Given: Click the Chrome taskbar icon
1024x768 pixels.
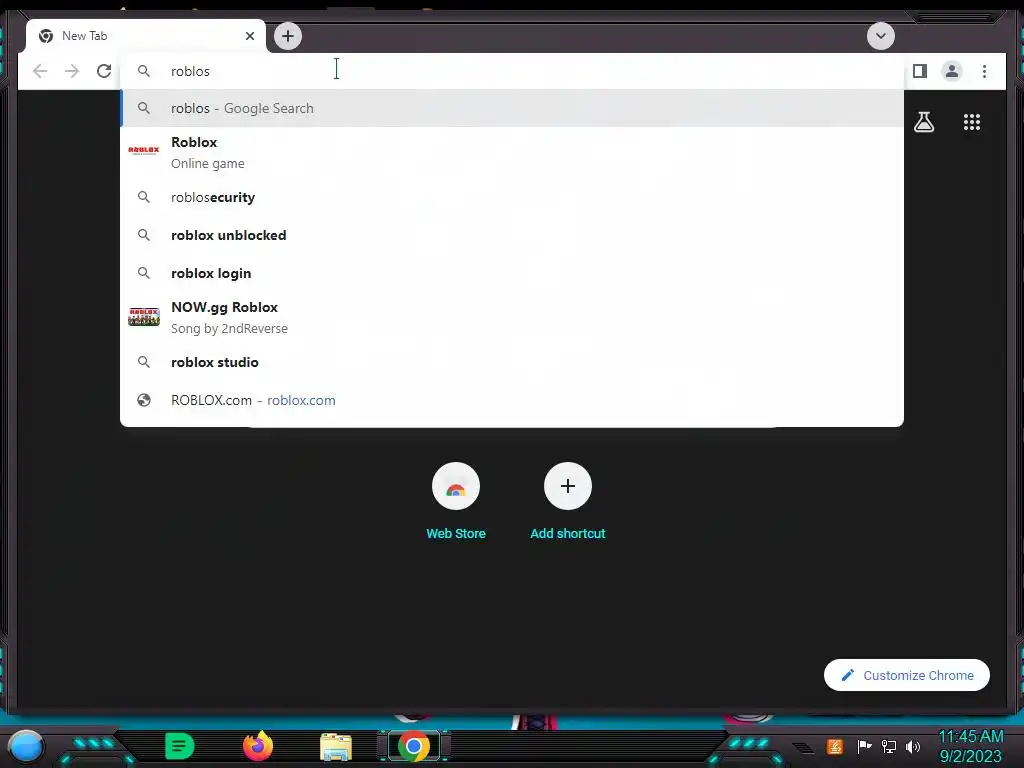Looking at the screenshot, I should coord(413,746).
